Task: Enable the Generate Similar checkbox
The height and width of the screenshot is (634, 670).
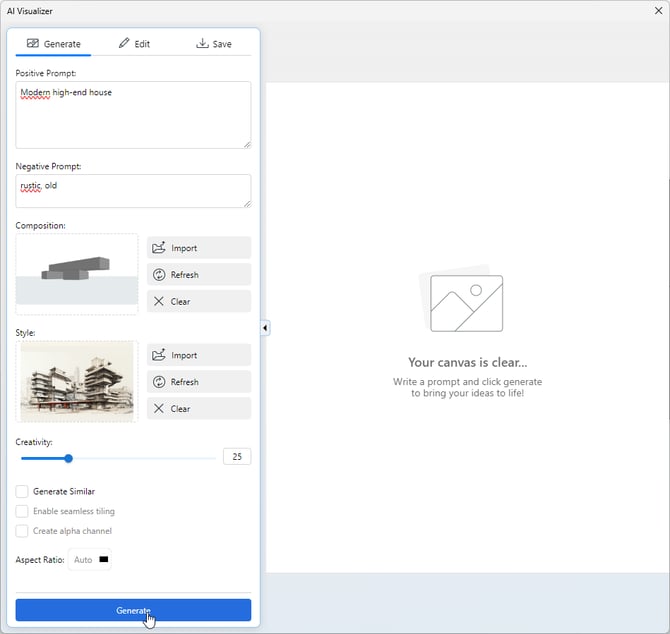Action: click(x=22, y=492)
